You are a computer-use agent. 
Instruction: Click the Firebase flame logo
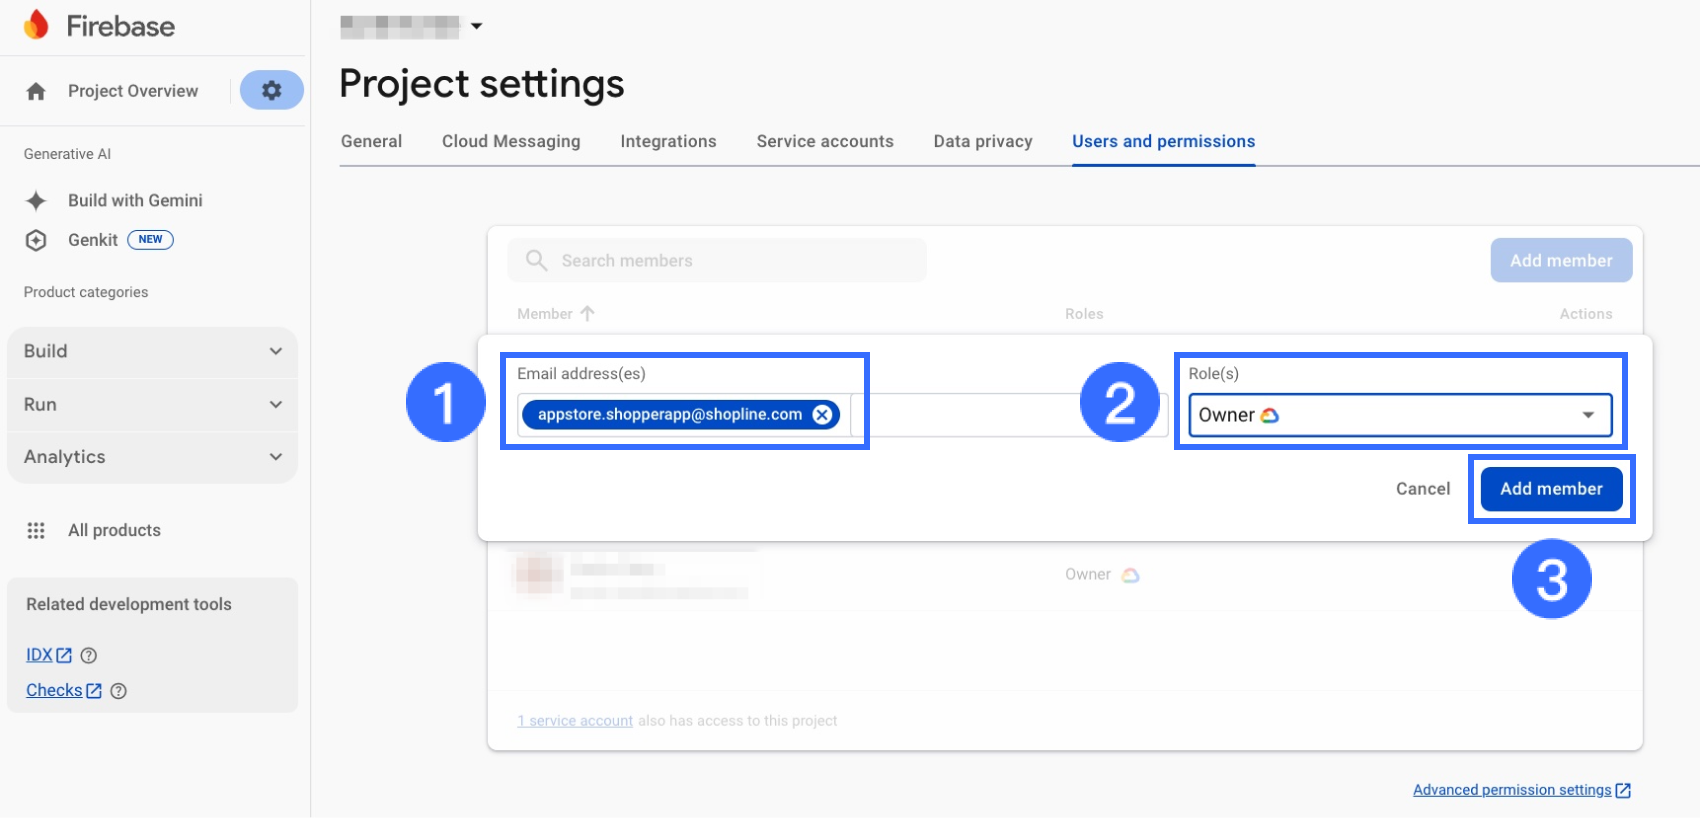(36, 25)
